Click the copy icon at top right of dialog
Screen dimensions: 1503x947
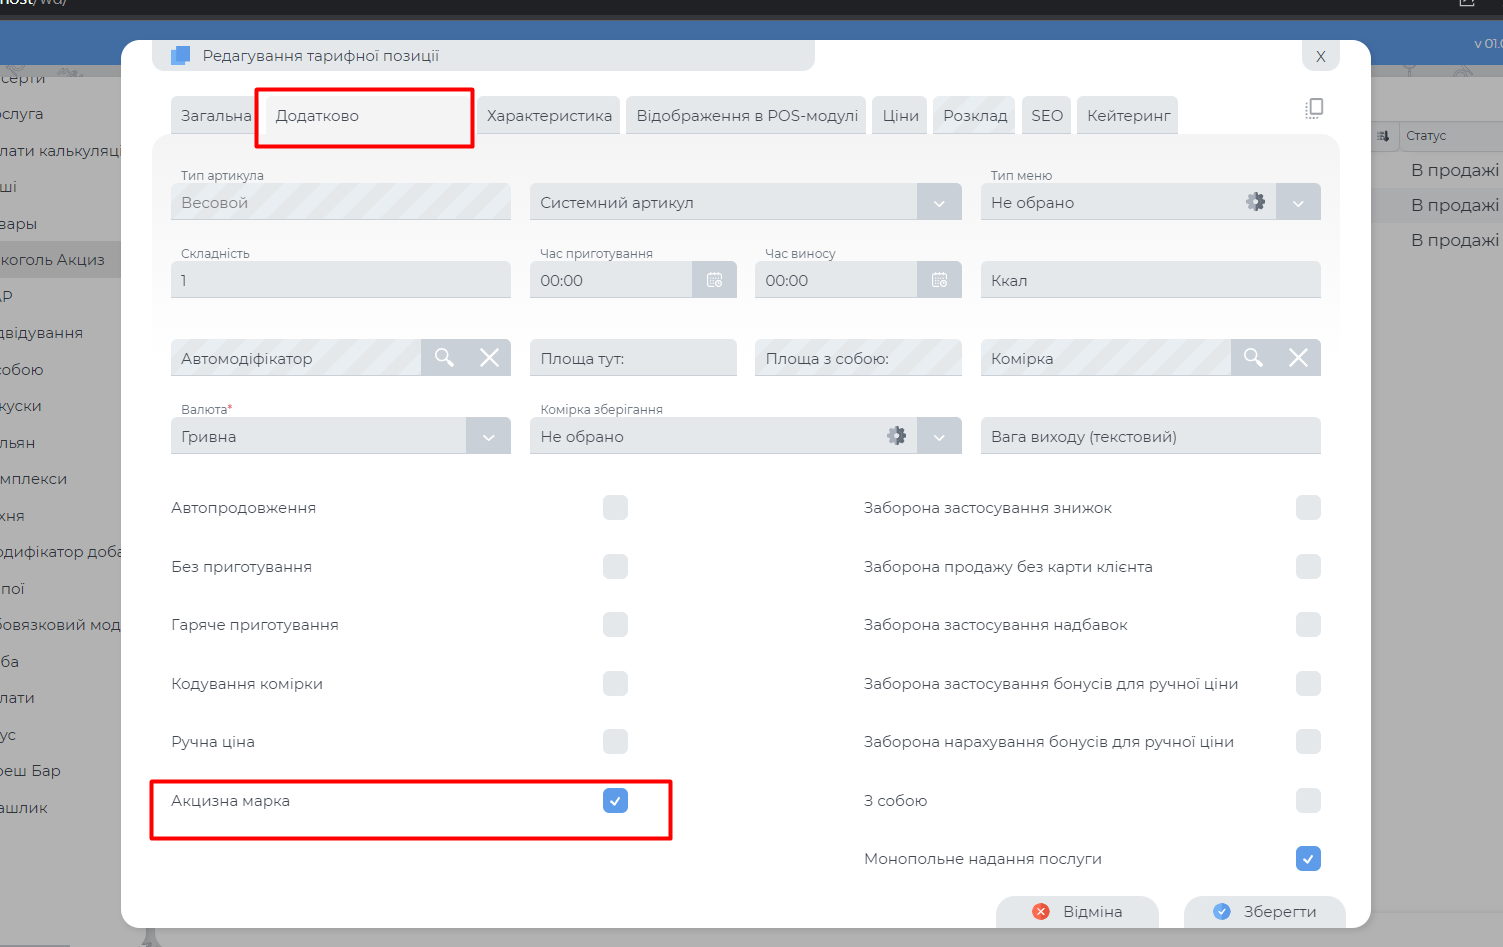click(1314, 108)
